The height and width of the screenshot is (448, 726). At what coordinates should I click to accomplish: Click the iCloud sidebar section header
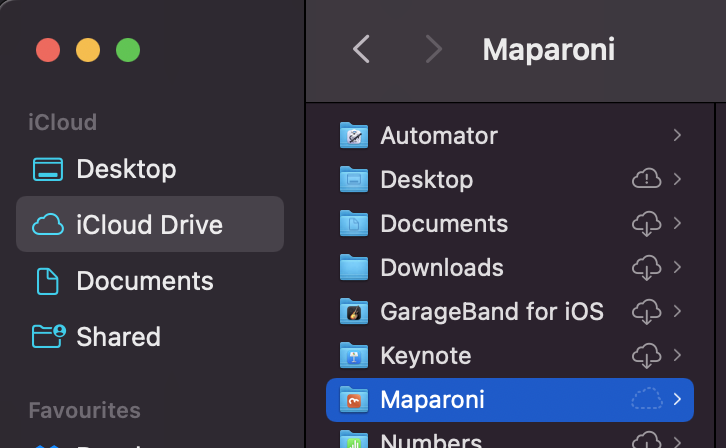tap(63, 123)
